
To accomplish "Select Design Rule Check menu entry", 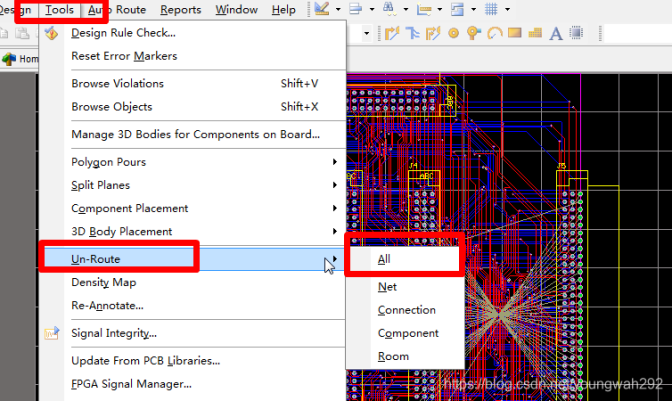I will [x=123, y=33].
